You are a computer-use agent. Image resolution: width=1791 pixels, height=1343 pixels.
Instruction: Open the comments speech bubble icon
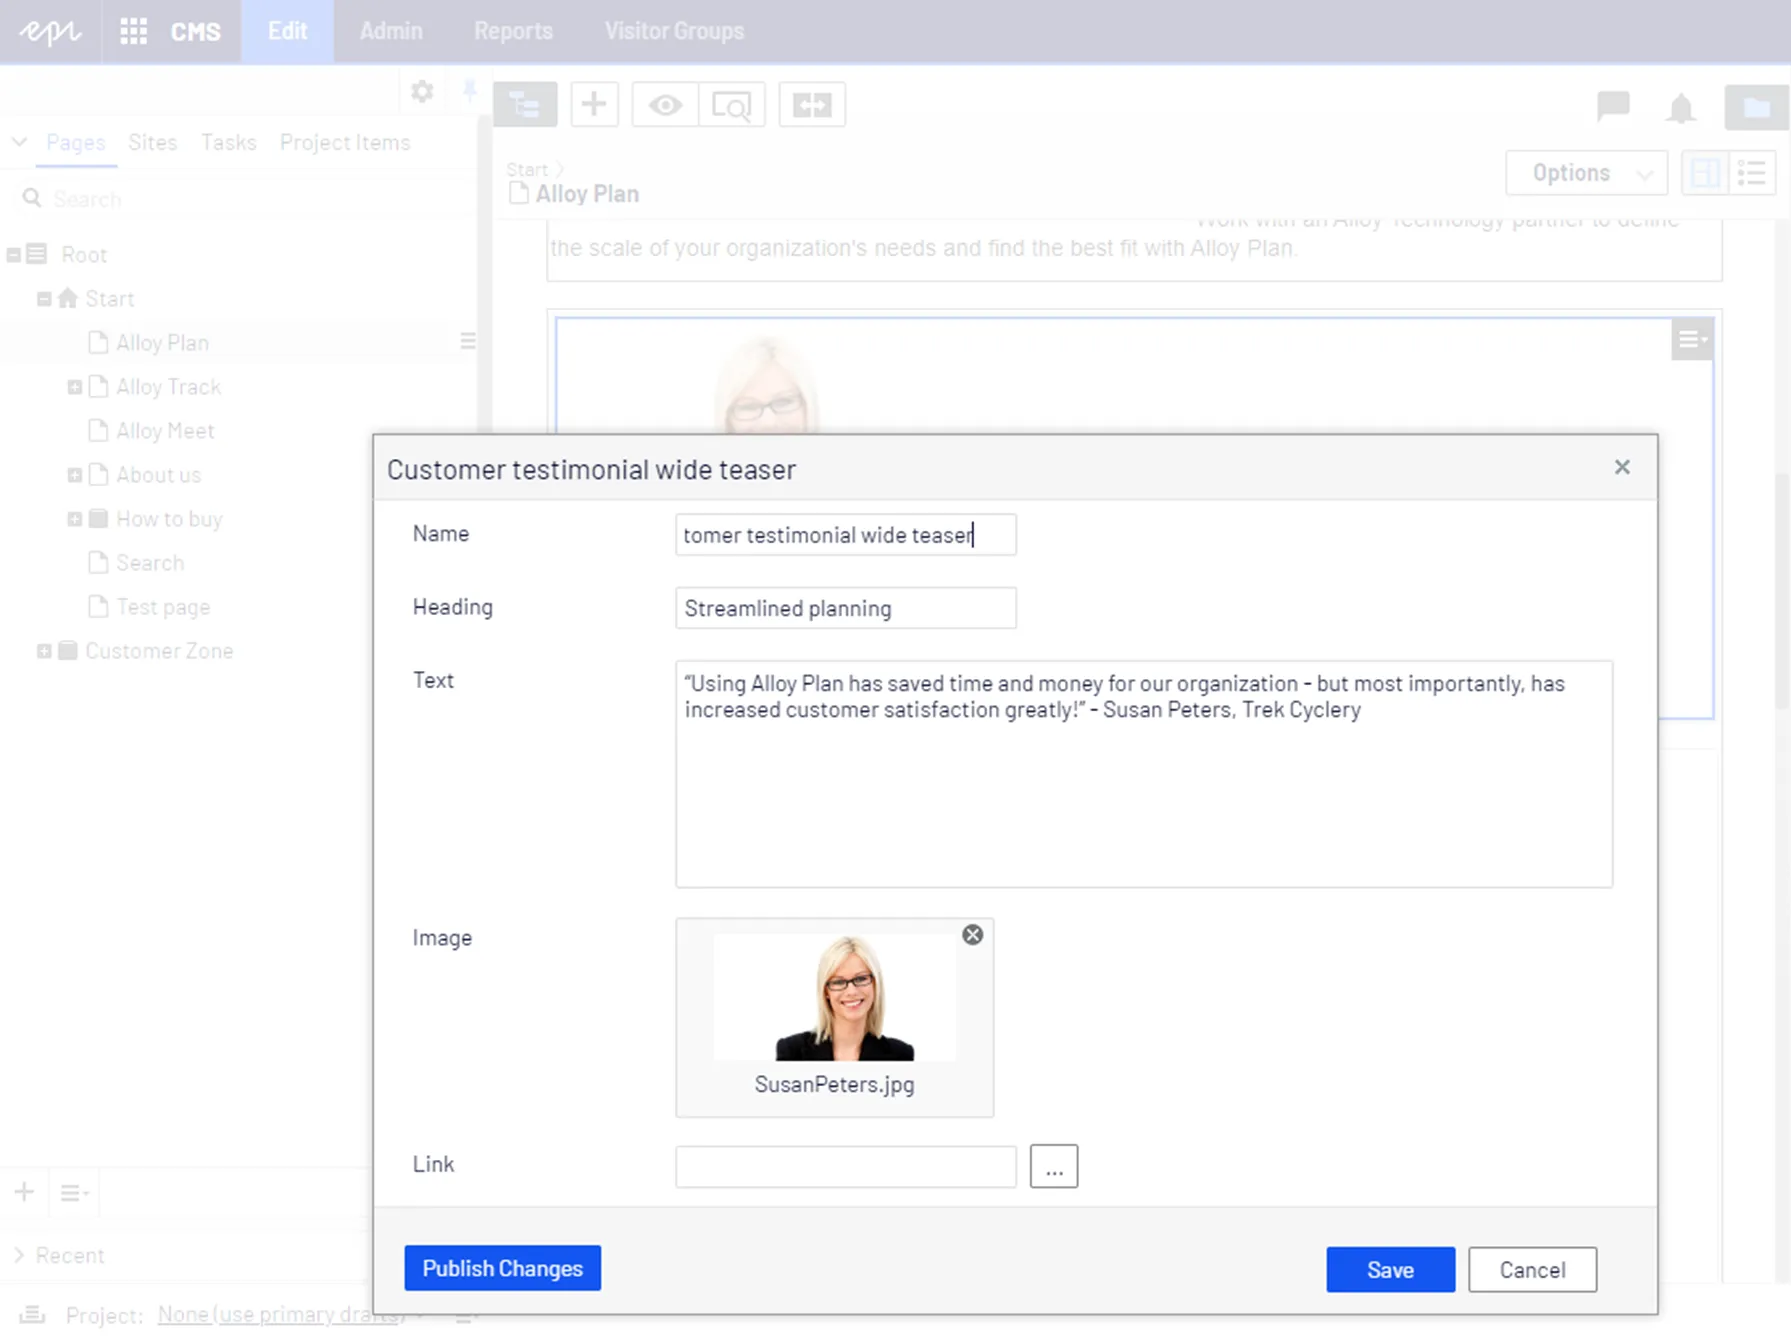tap(1613, 105)
